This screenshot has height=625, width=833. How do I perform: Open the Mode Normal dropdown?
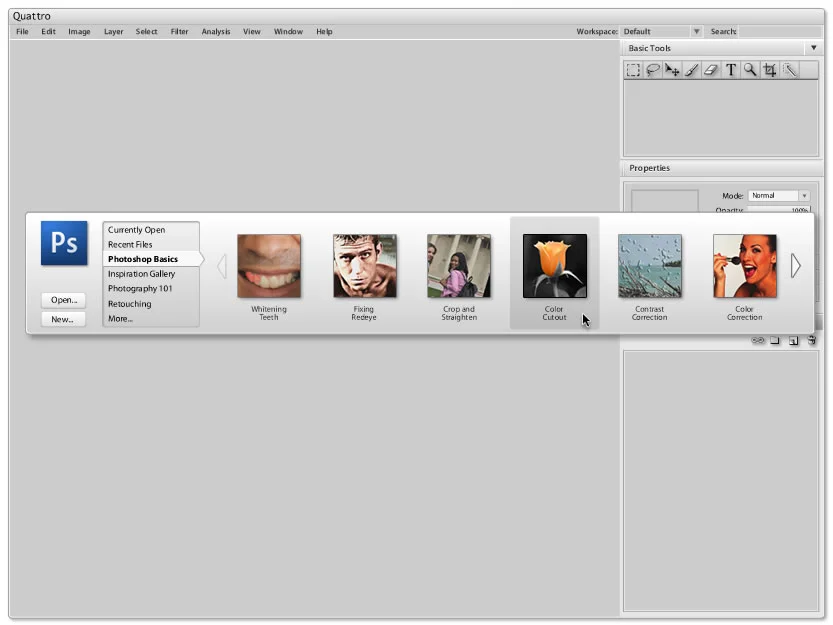pyautogui.click(x=779, y=196)
